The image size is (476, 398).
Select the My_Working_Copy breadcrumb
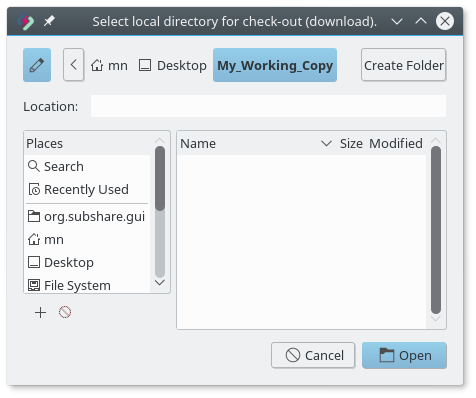pos(275,65)
